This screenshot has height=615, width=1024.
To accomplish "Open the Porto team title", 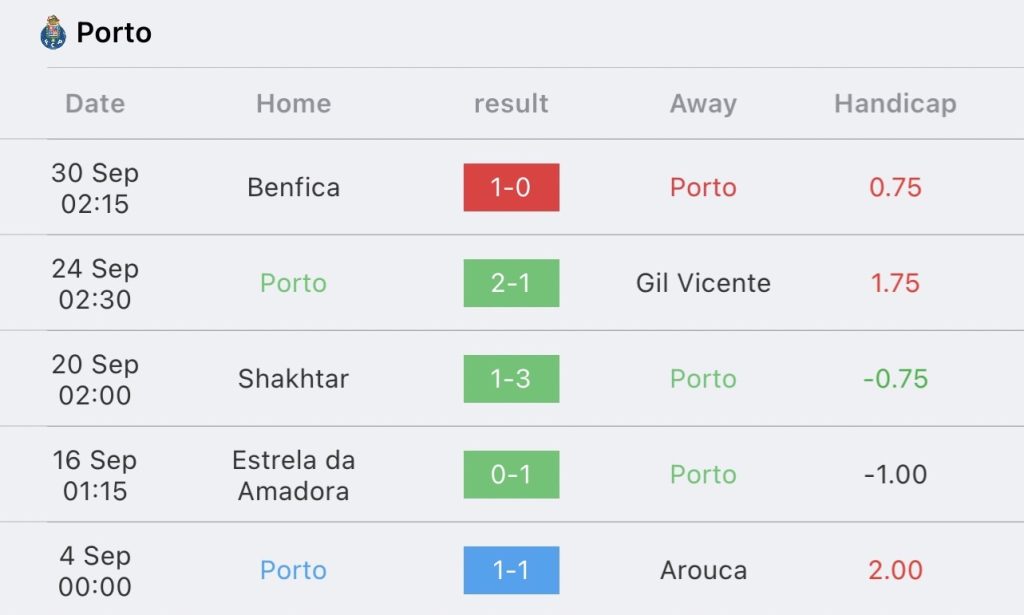I will [114, 33].
